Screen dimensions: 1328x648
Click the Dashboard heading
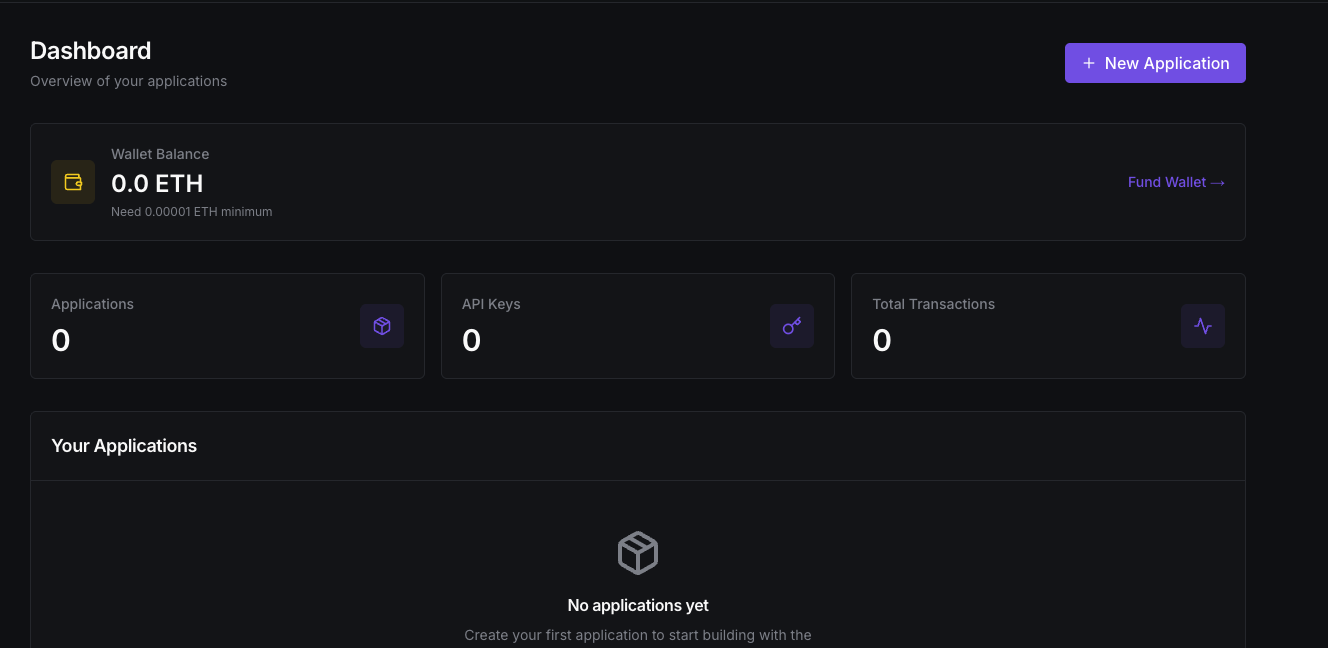tap(90, 50)
